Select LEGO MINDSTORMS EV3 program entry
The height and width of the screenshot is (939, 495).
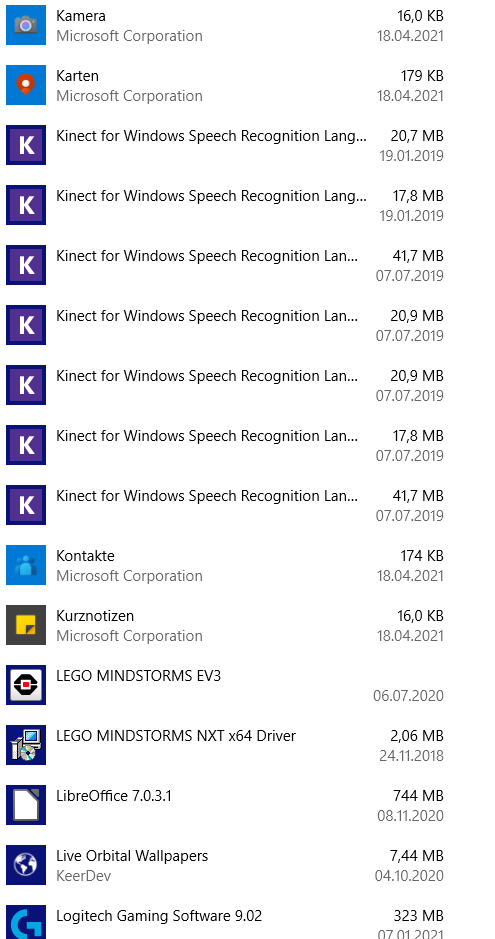click(225, 684)
